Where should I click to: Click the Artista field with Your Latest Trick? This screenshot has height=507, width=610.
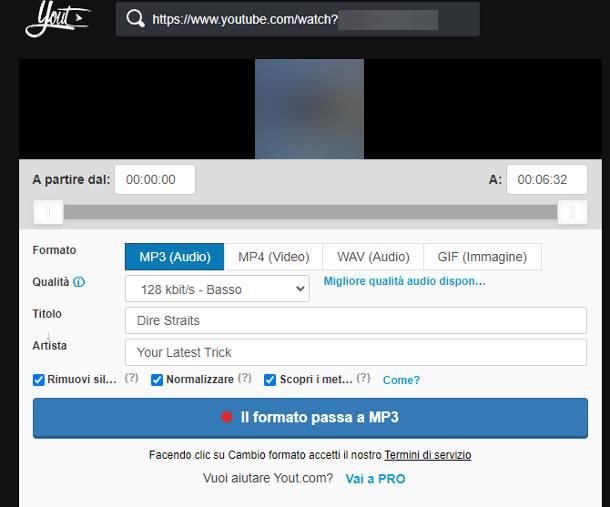pos(356,352)
